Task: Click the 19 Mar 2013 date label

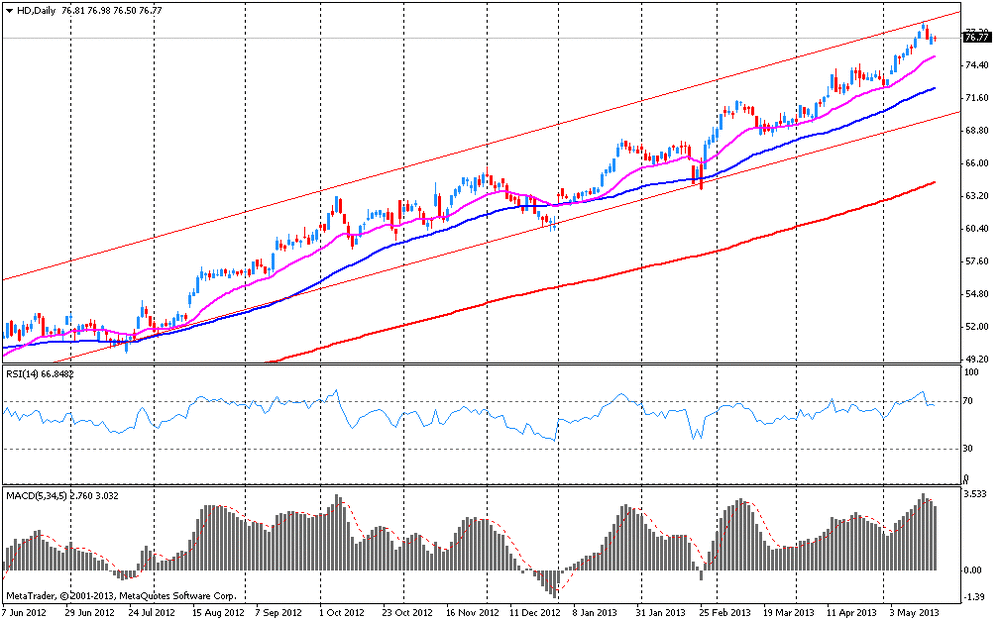Action: [789, 613]
